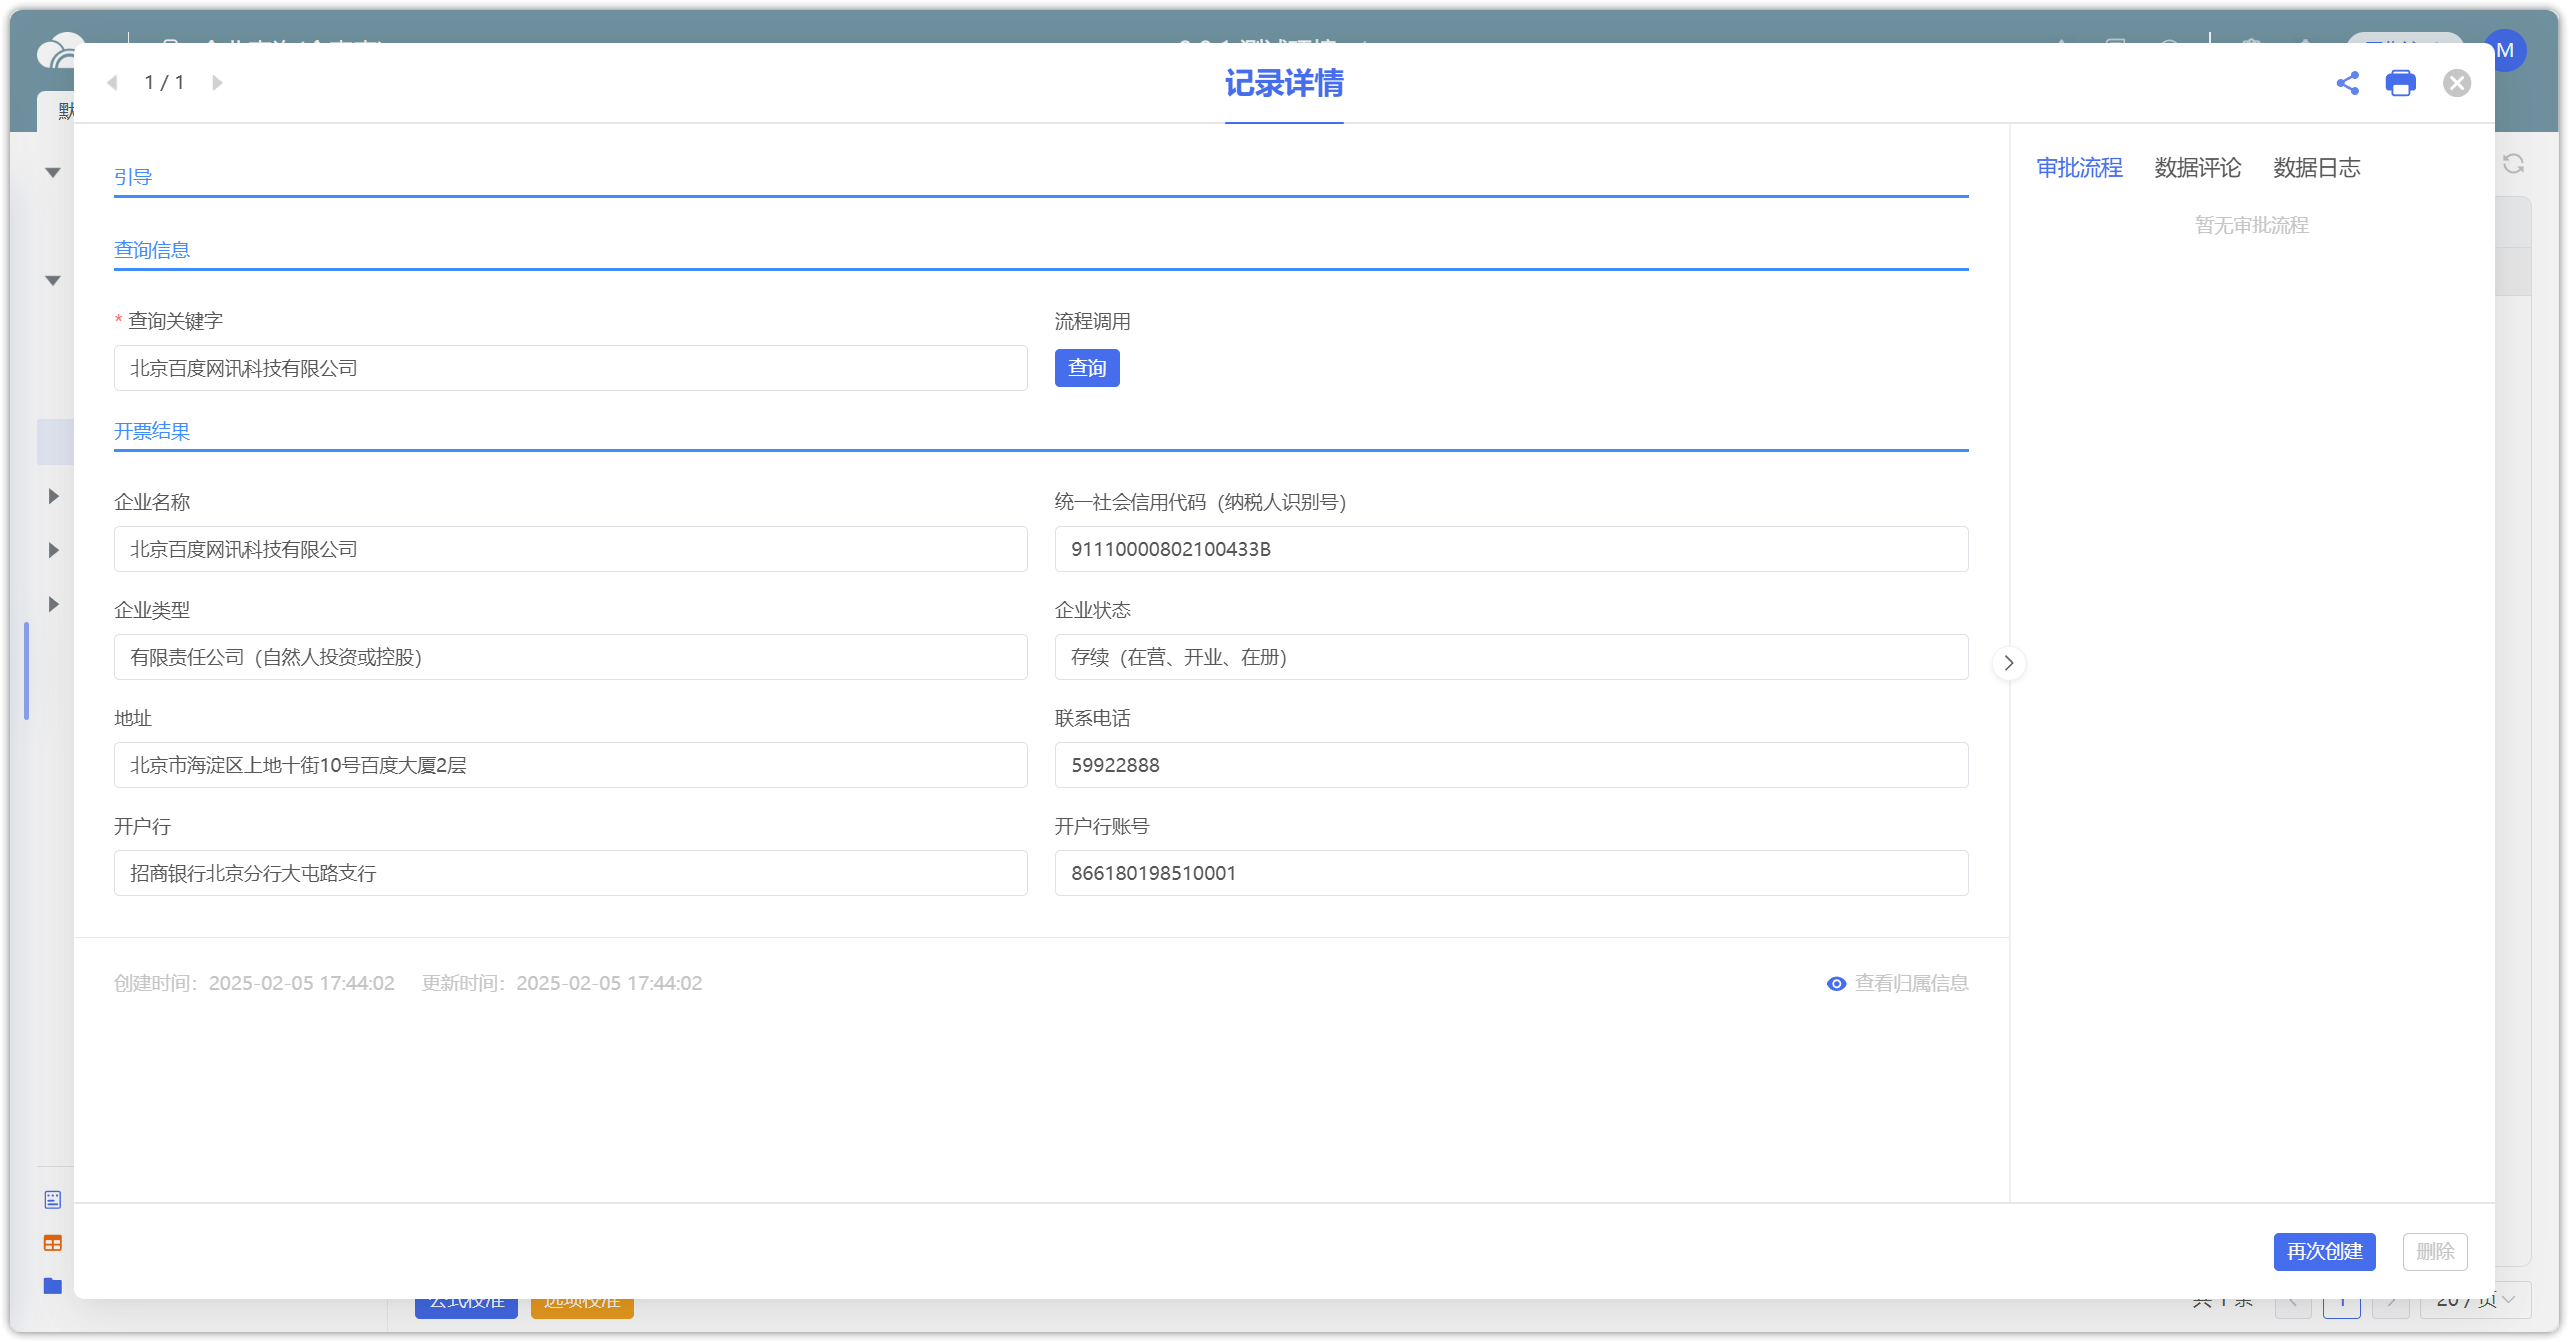Click the 联系电话 field
The width and height of the screenshot is (2569, 1342).
(1511, 765)
